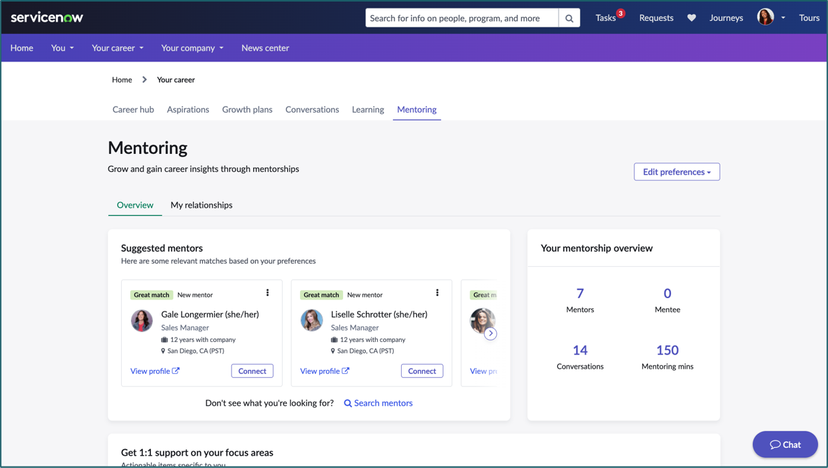
Task: Click the Gale Longermier (she/her) name
Action: 210,314
